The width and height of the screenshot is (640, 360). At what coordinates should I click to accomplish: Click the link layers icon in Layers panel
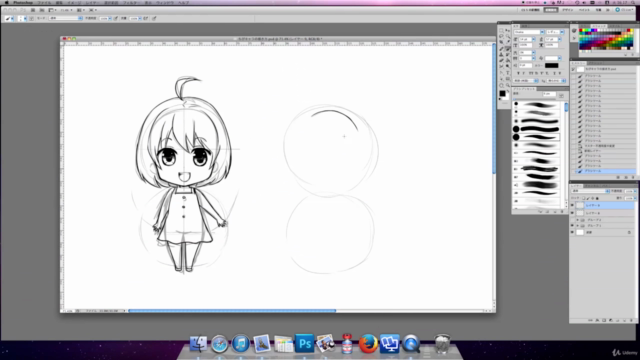(x=590, y=320)
